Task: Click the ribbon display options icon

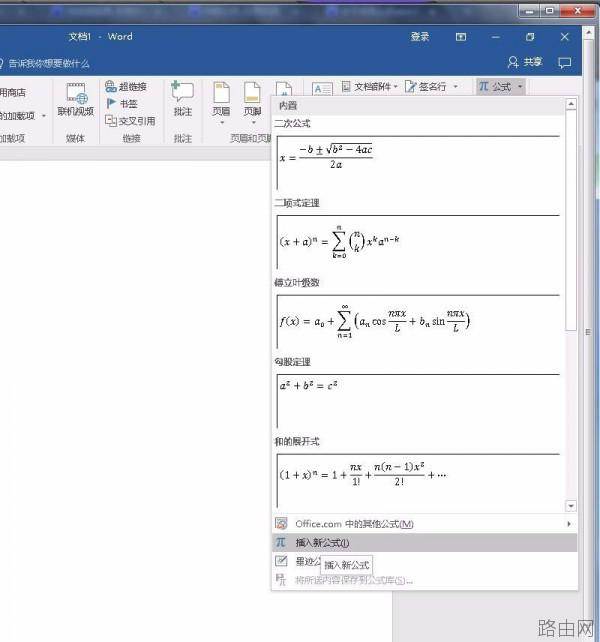Action: coord(461,37)
